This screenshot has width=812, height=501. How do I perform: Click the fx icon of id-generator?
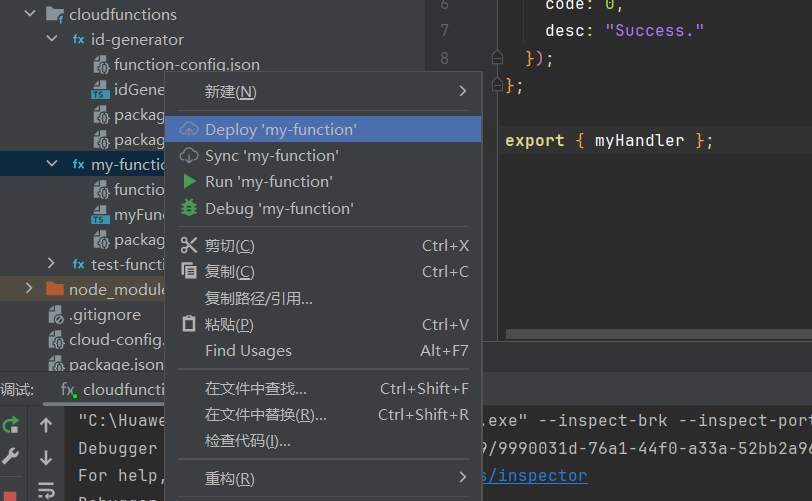[79, 39]
